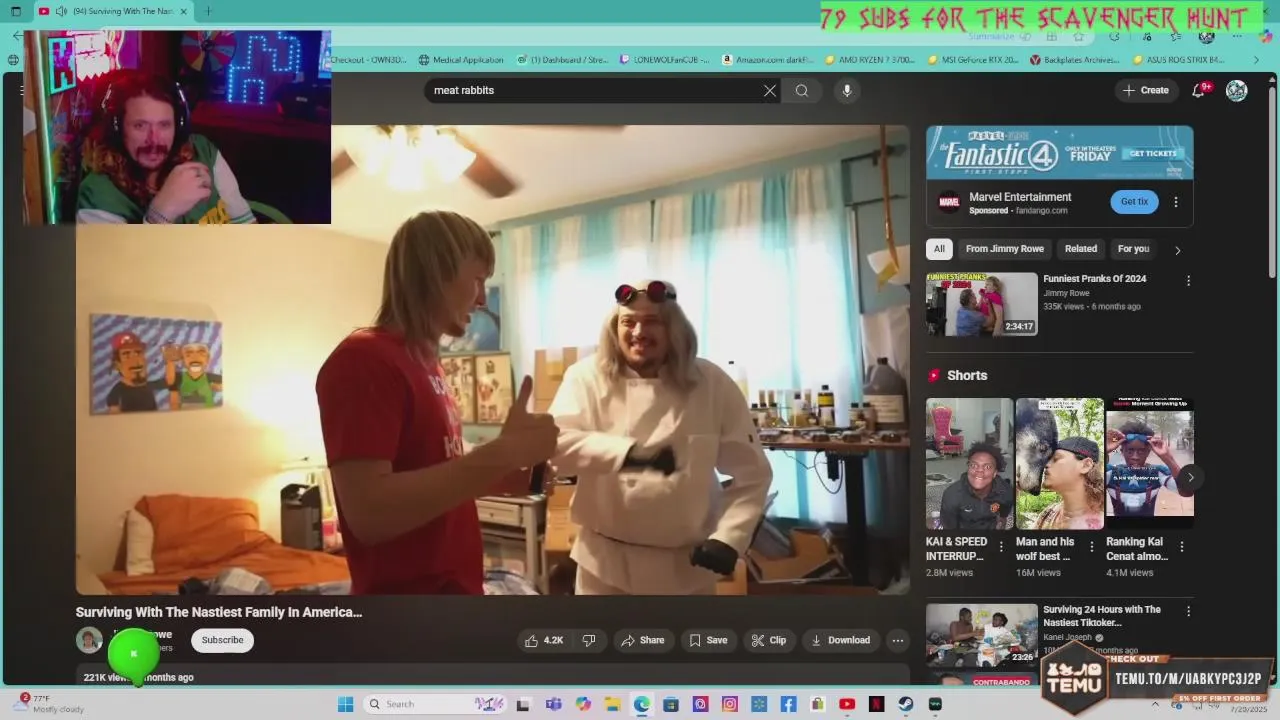Open the 'Ranking Kai Cenat almo...' short

(x=1149, y=464)
